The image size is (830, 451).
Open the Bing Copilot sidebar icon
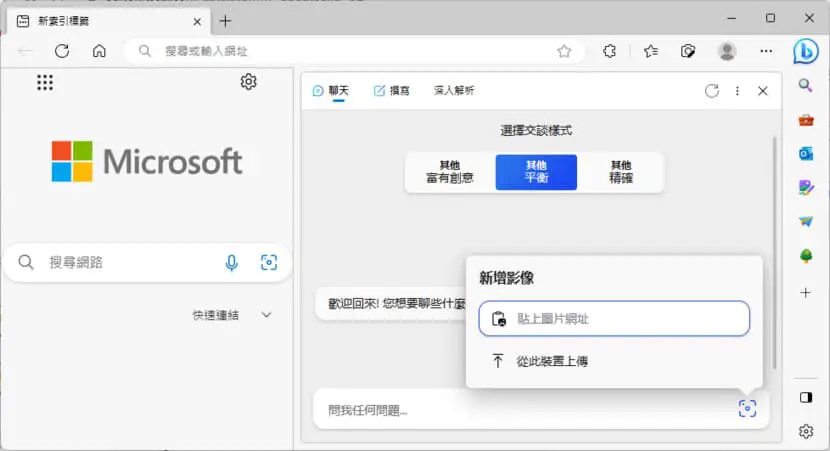(x=806, y=52)
